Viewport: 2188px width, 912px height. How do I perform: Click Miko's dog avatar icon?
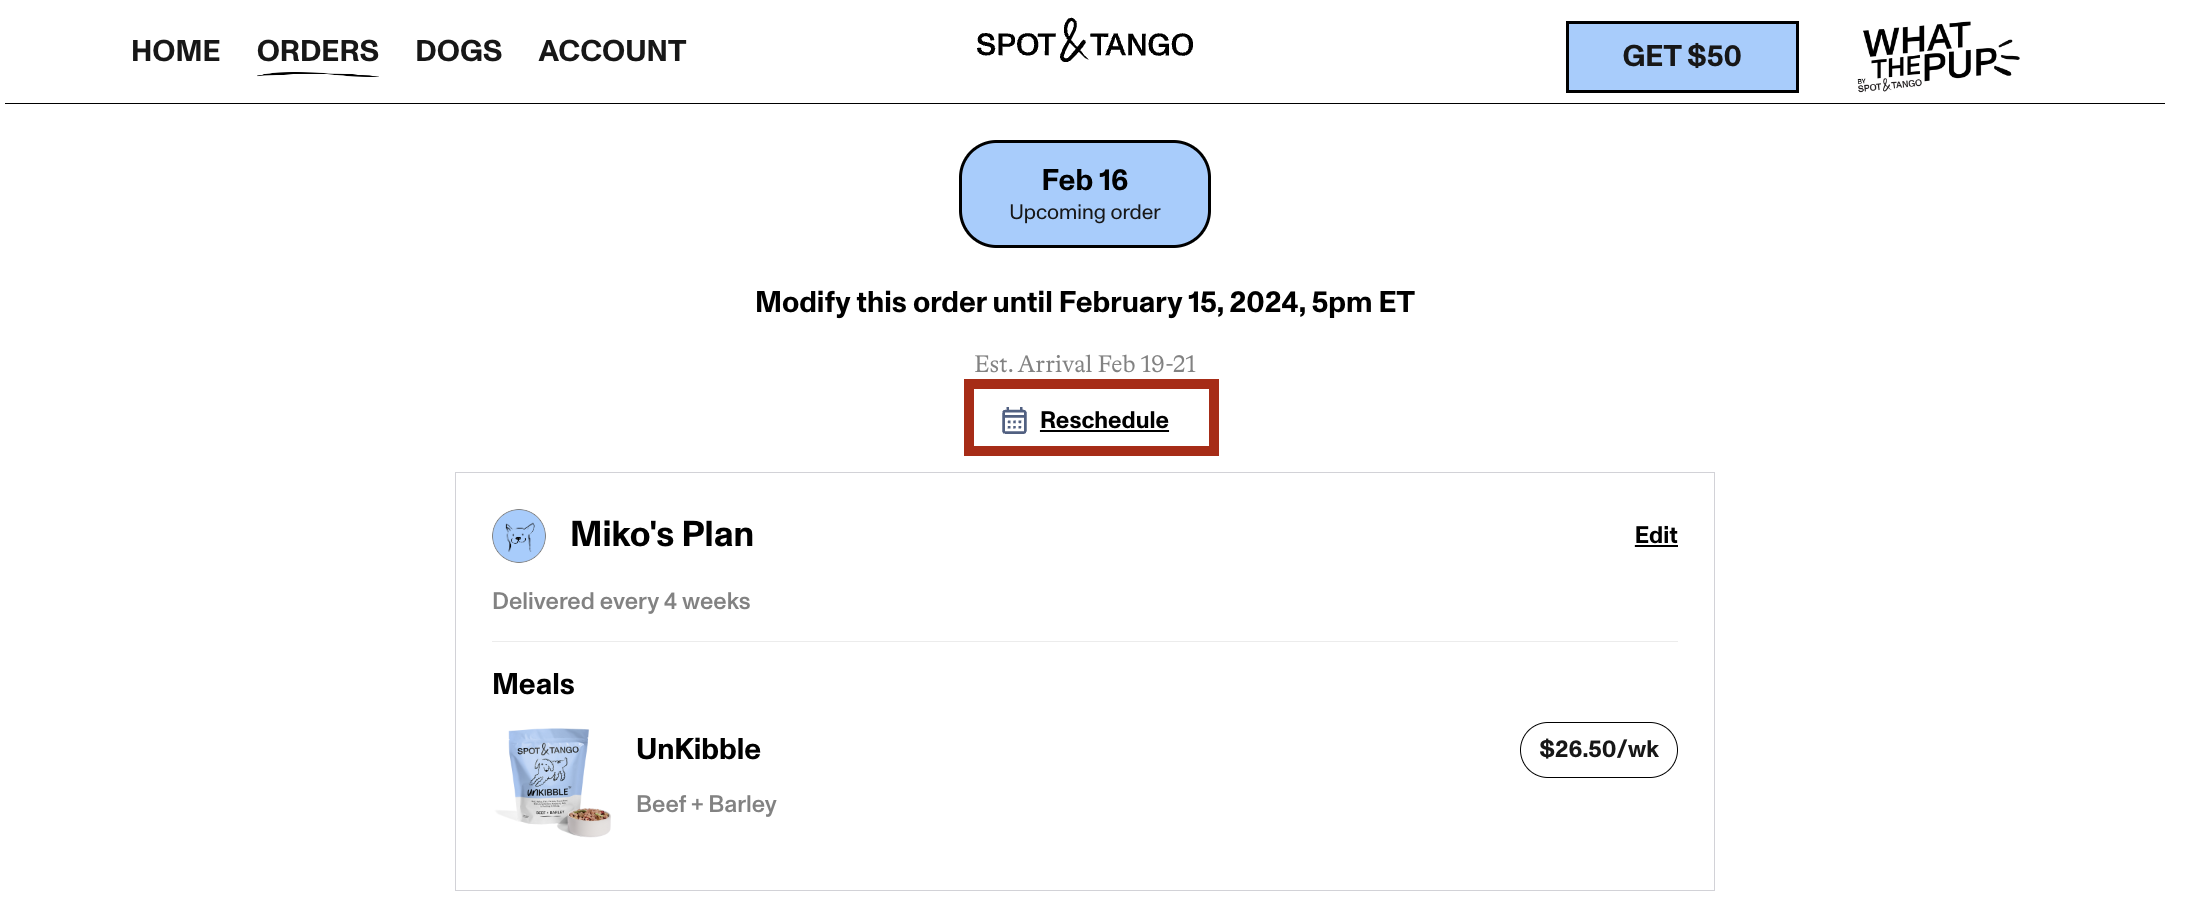tap(519, 536)
